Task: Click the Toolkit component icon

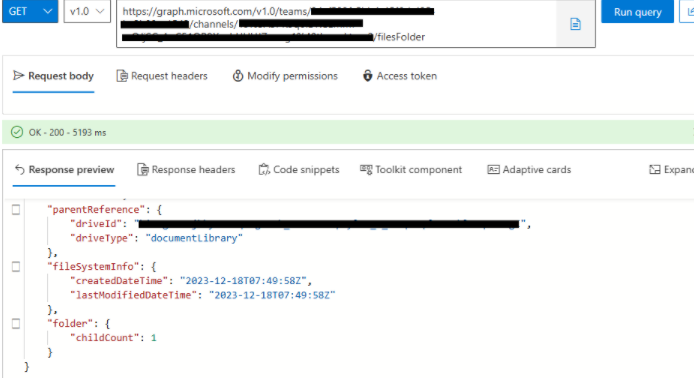Action: coord(366,170)
